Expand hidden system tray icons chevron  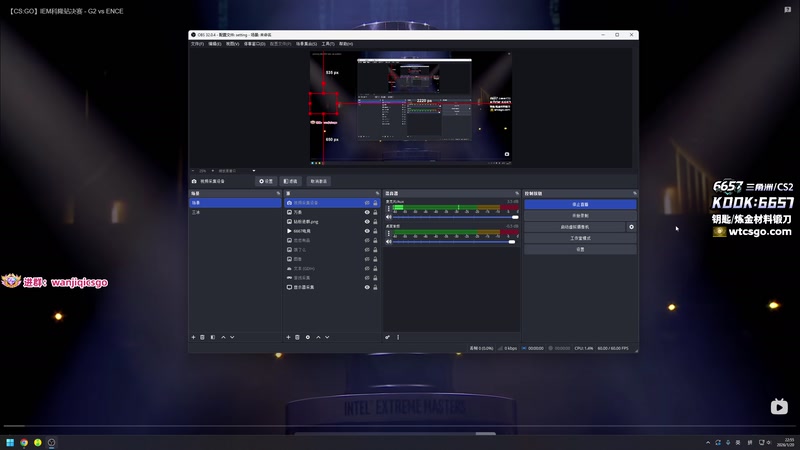click(x=708, y=443)
